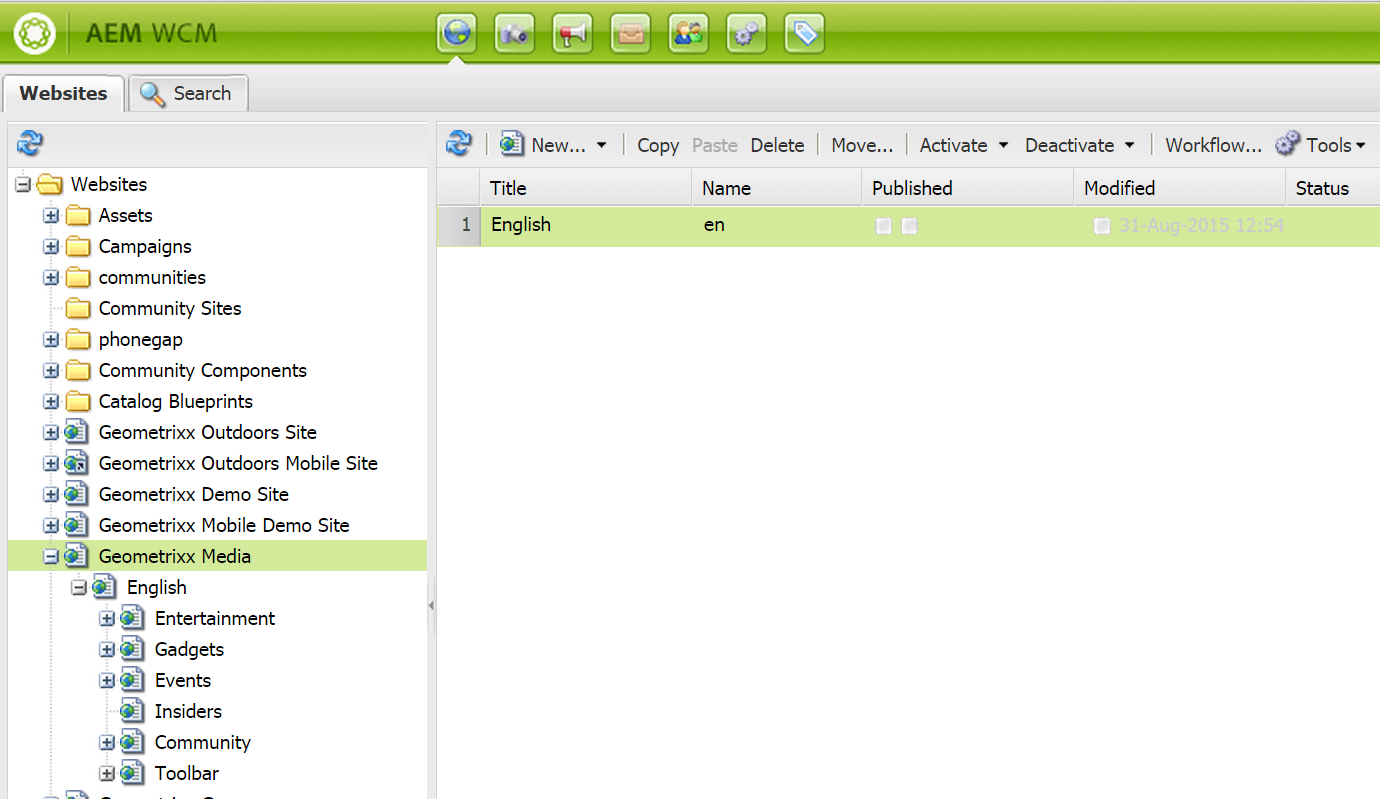Viewport: 1380px width, 799px height.
Task: Click the AEM circular logo
Action: pos(35,35)
